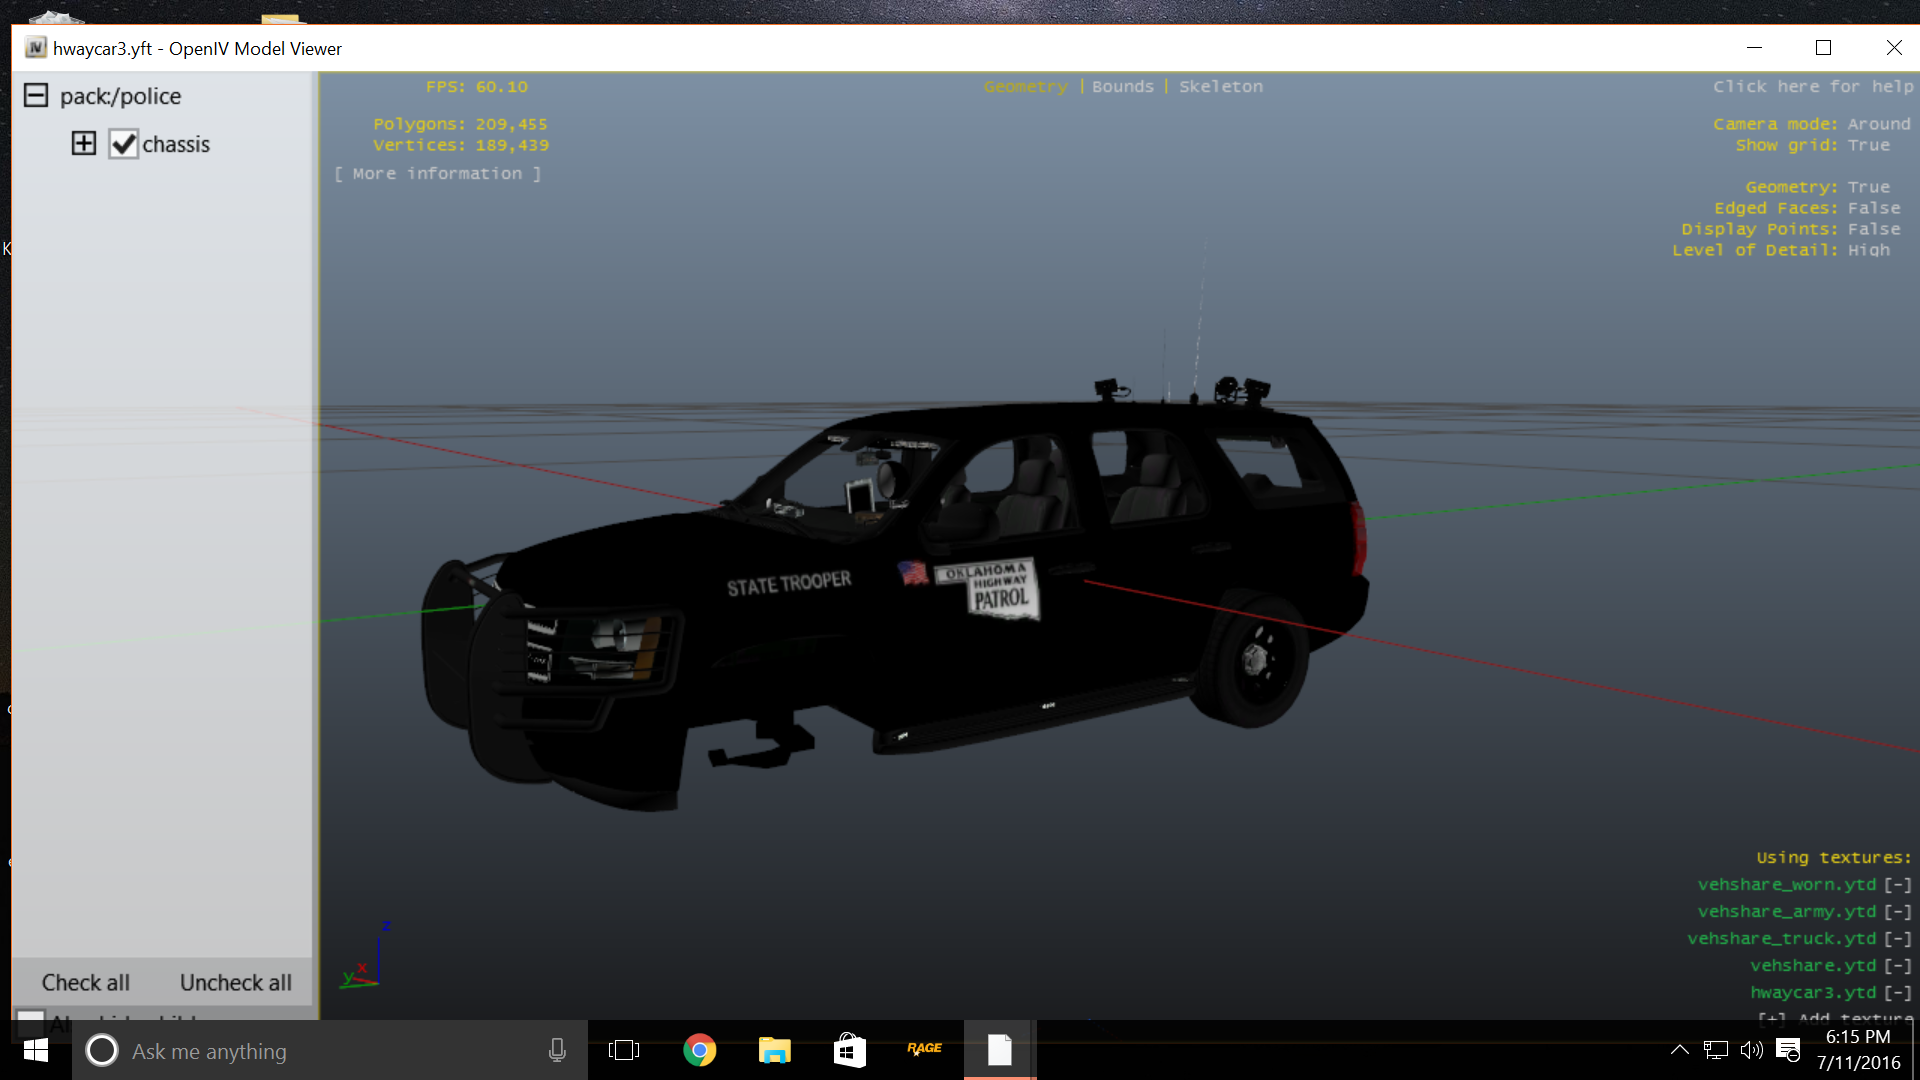
Task: Open File Explorer from the taskbar
Action: coord(774,1050)
